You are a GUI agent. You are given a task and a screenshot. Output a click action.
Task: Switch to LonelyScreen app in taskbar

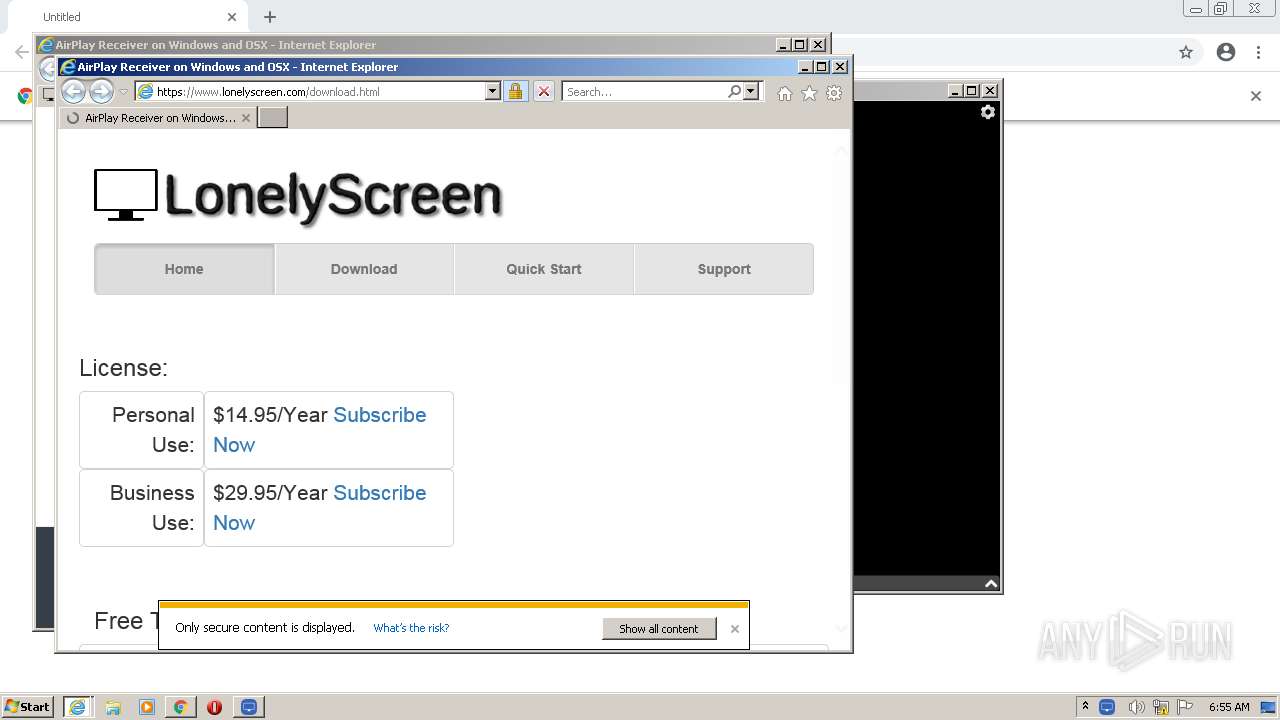[249, 707]
